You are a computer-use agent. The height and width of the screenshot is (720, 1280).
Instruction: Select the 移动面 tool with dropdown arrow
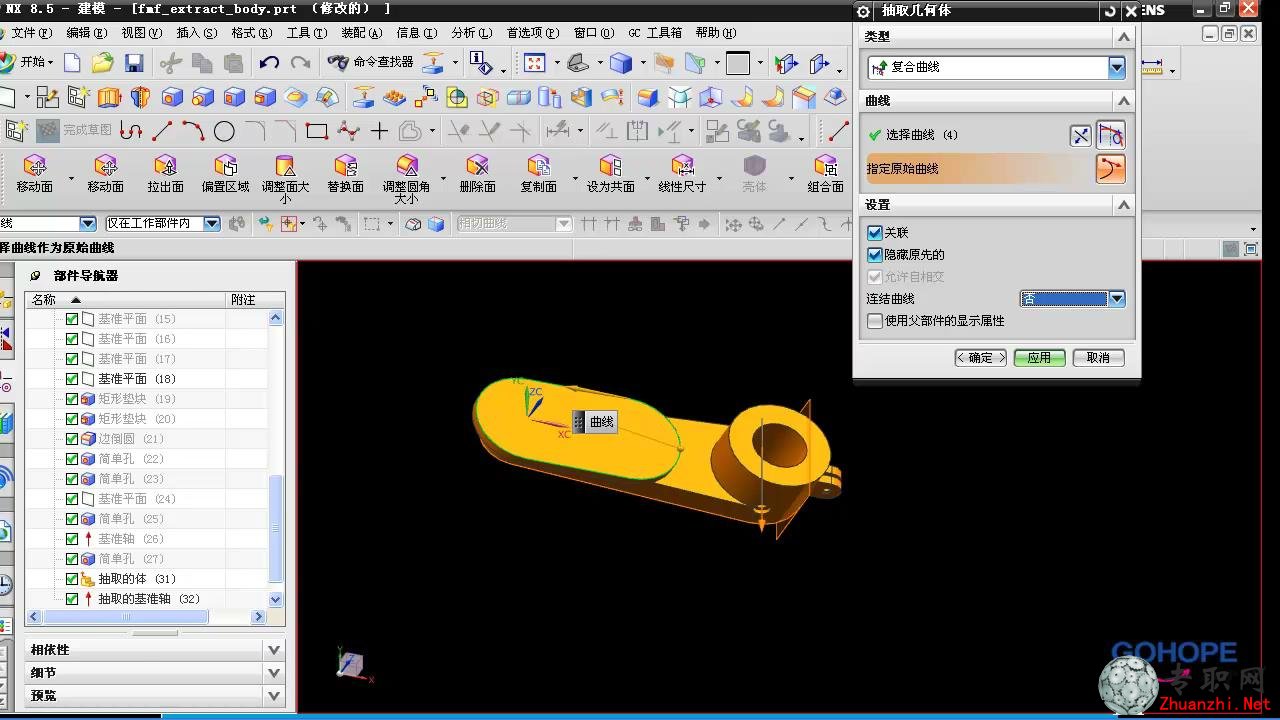(x=35, y=174)
